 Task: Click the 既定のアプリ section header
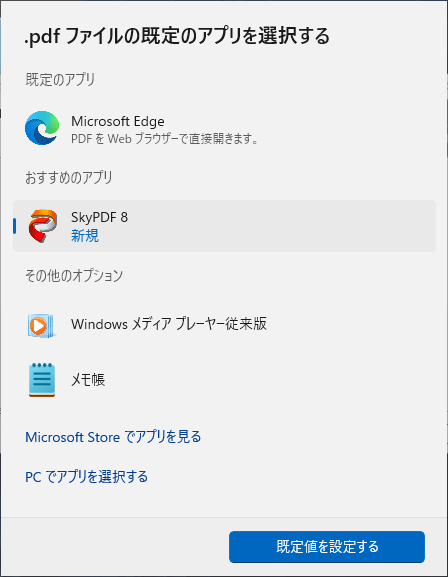tap(60, 79)
